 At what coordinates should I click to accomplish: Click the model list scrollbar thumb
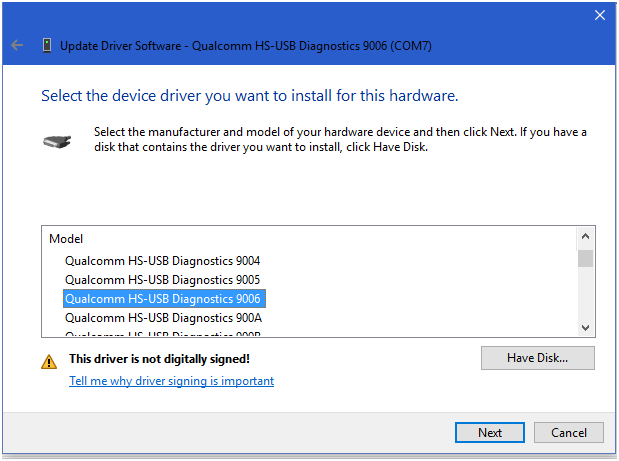tap(586, 259)
